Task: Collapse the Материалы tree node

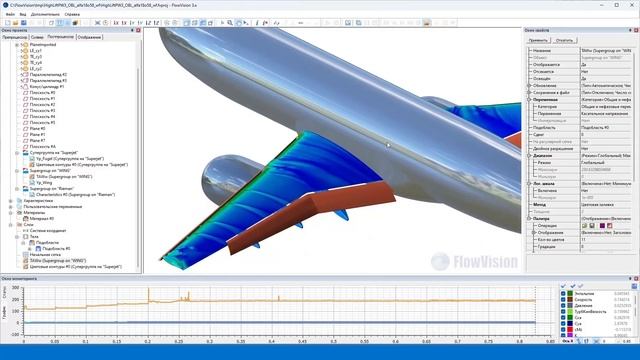Action: point(11,213)
